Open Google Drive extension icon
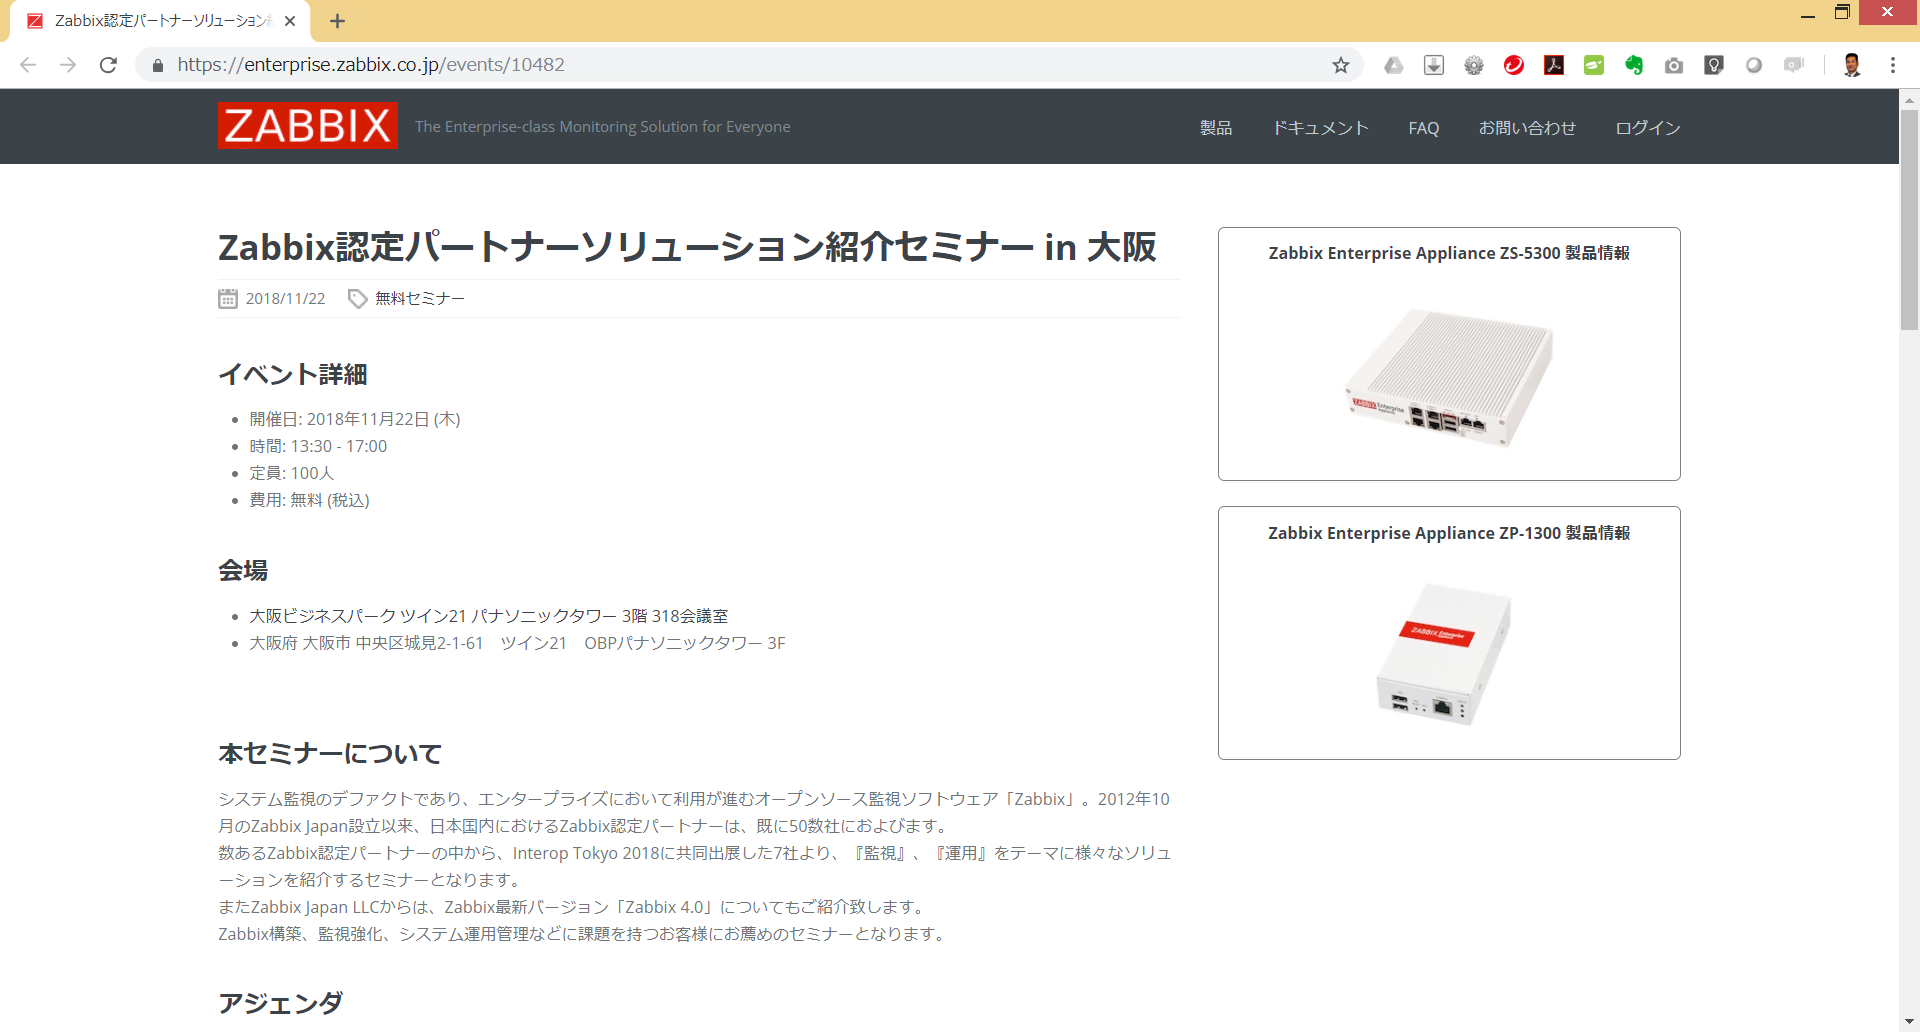The width and height of the screenshot is (1920, 1032). pyautogui.click(x=1394, y=65)
